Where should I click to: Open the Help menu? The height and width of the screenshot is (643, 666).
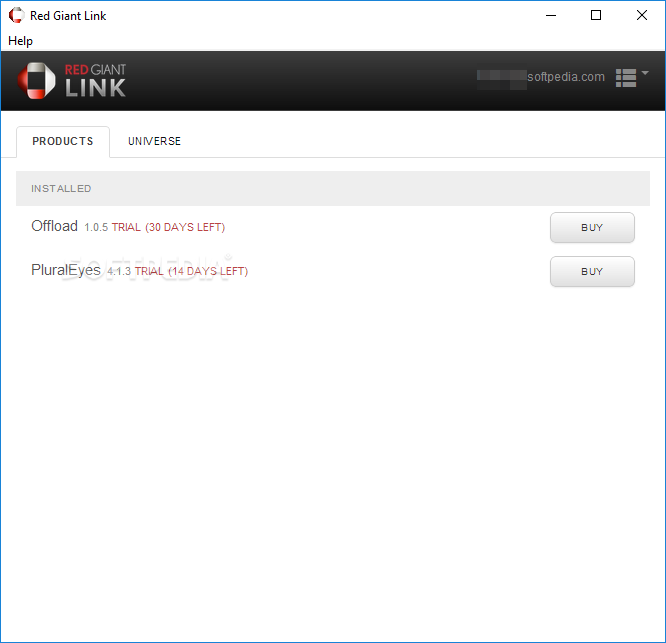point(20,41)
